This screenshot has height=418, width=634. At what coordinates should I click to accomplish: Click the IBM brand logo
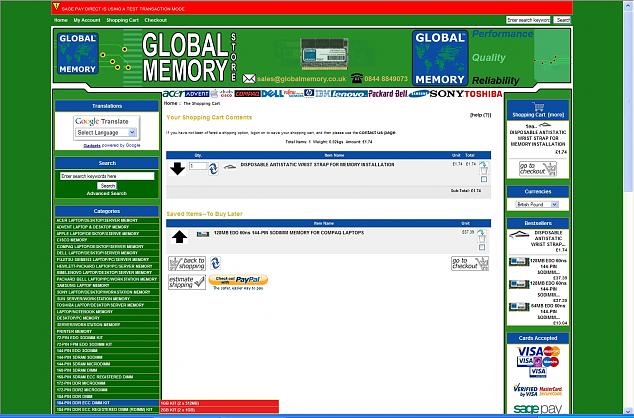323,94
